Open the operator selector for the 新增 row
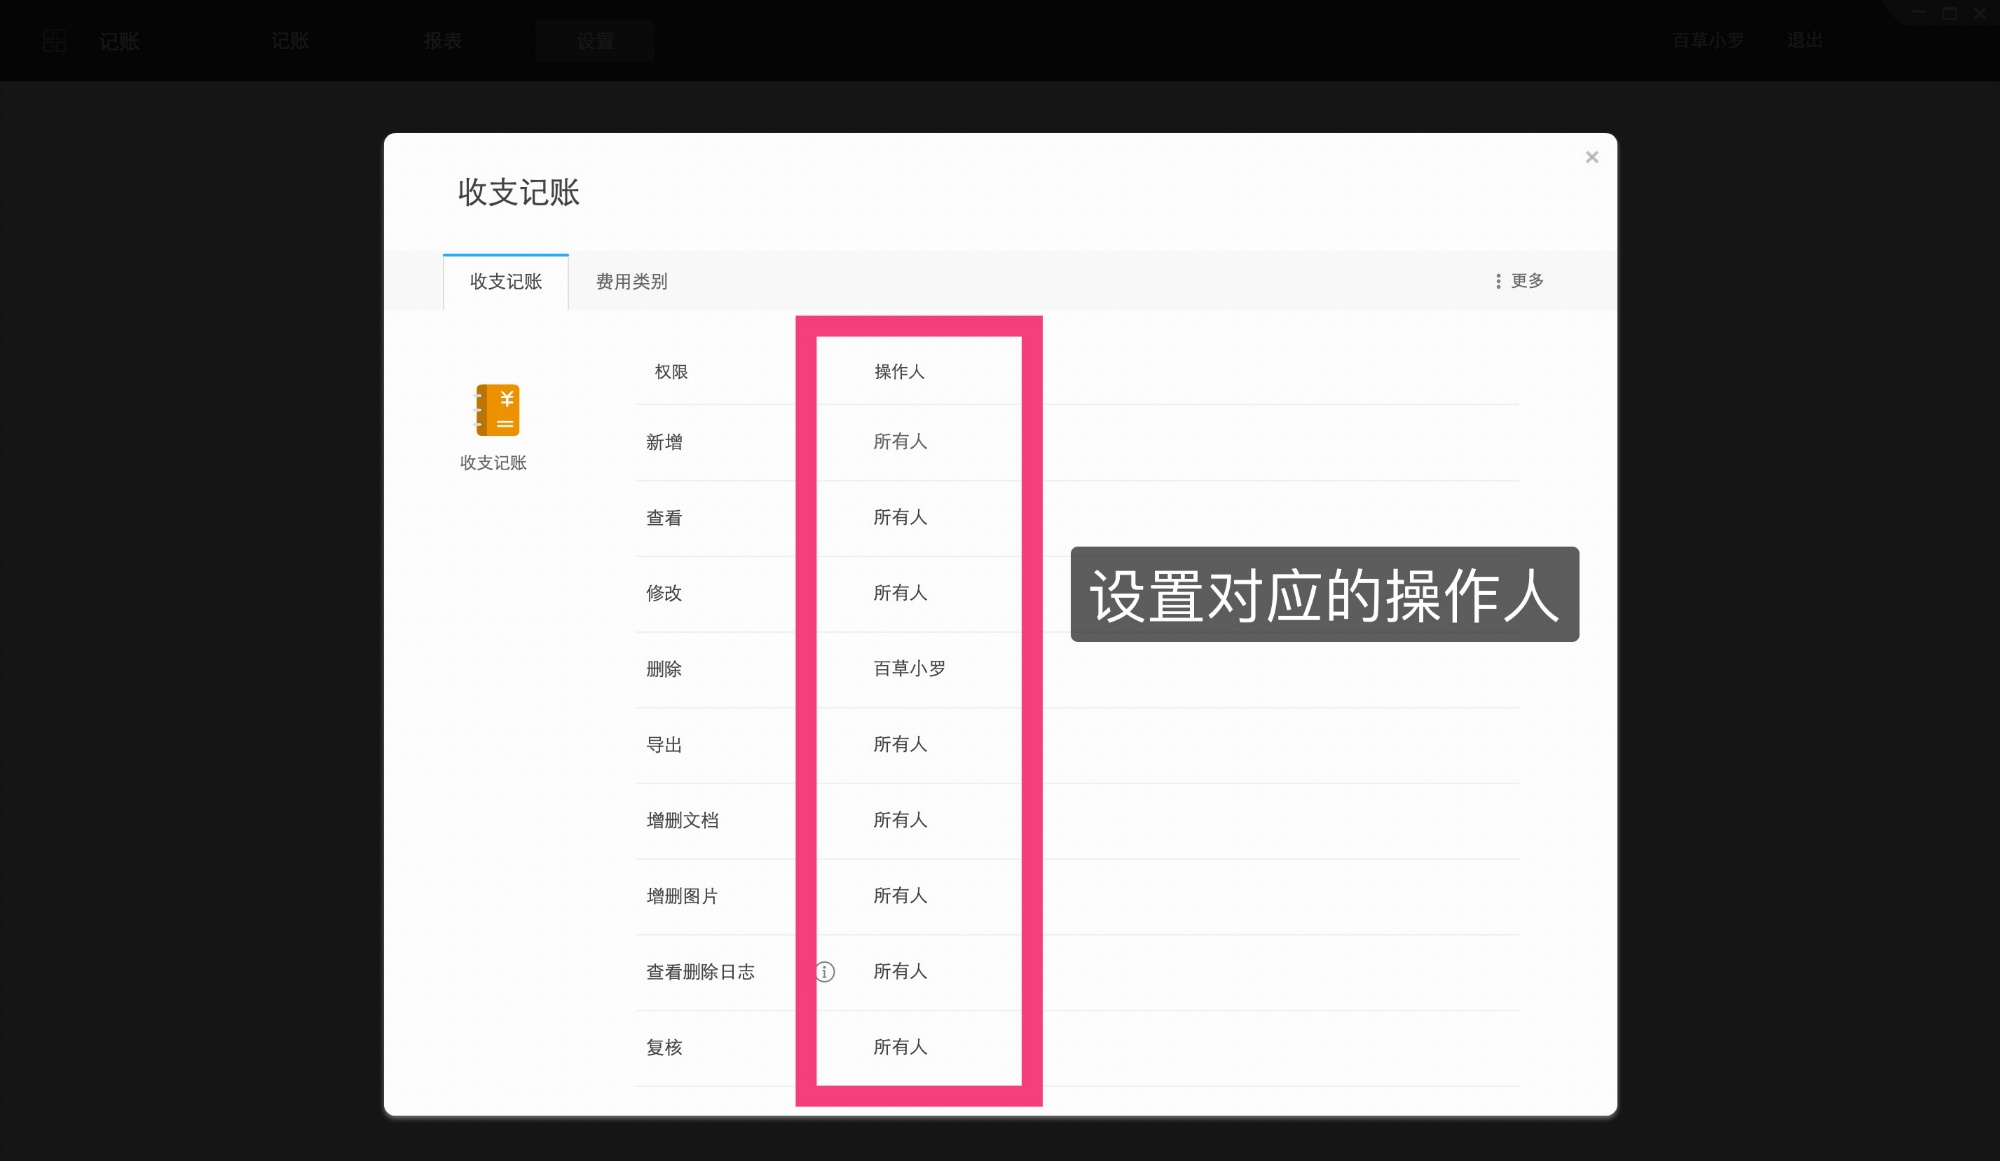This screenshot has width=2000, height=1161. point(900,441)
